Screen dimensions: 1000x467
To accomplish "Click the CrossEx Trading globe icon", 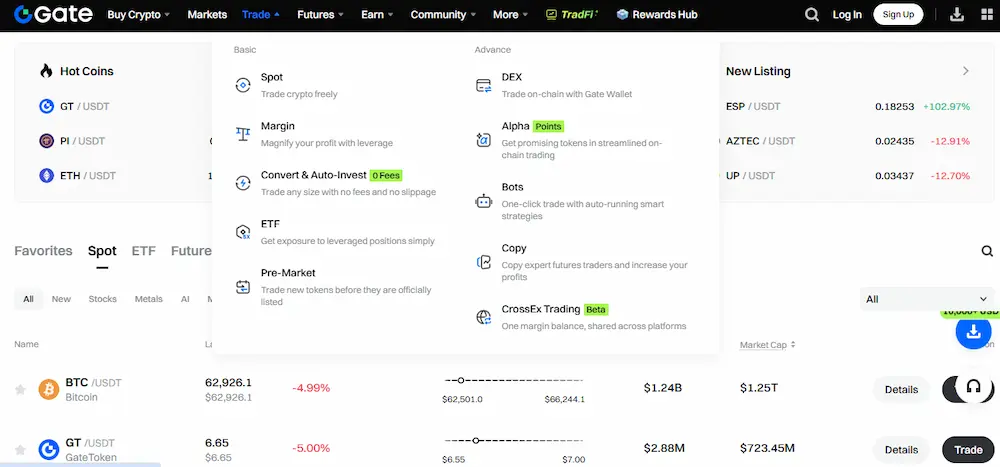I will click(484, 317).
